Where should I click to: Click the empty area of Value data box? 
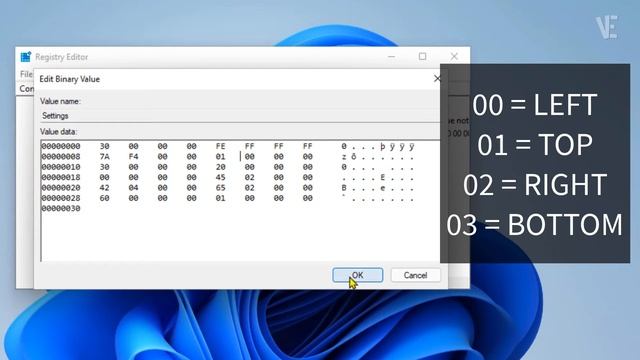coord(241,237)
